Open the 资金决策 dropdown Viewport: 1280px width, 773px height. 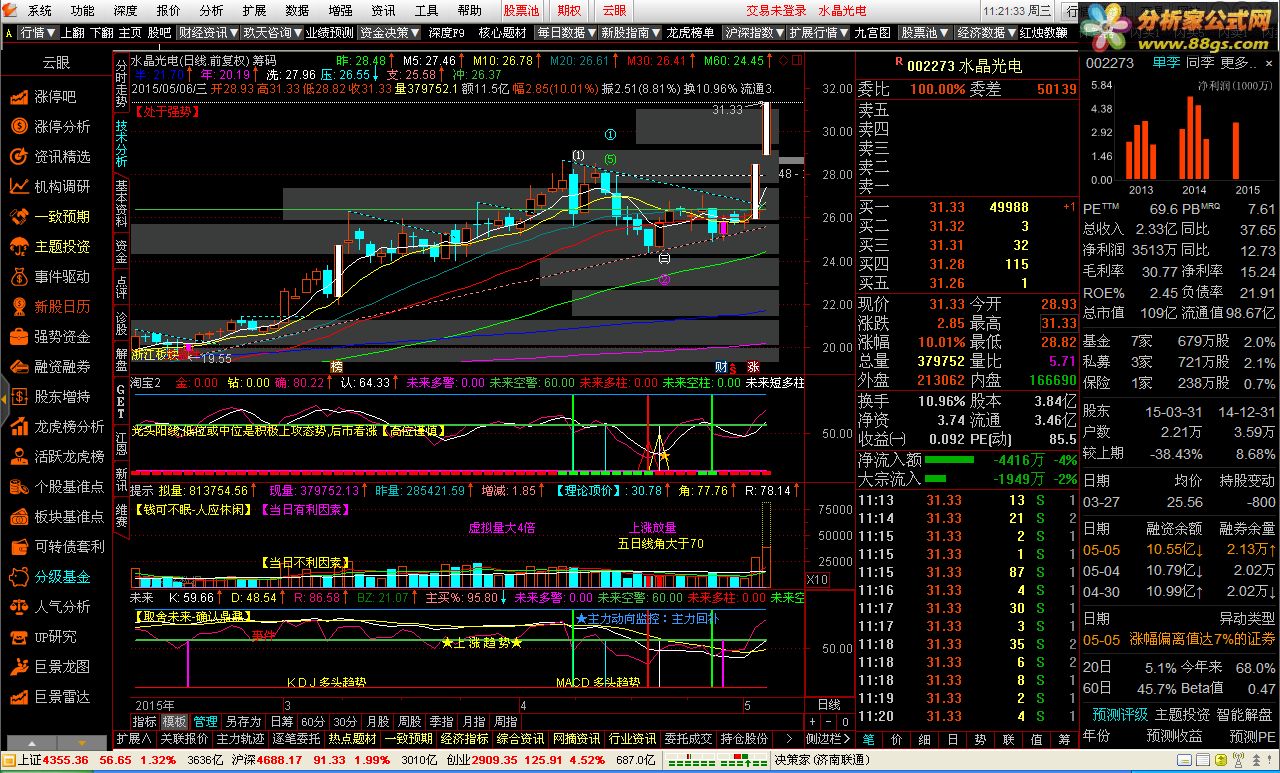(x=391, y=32)
